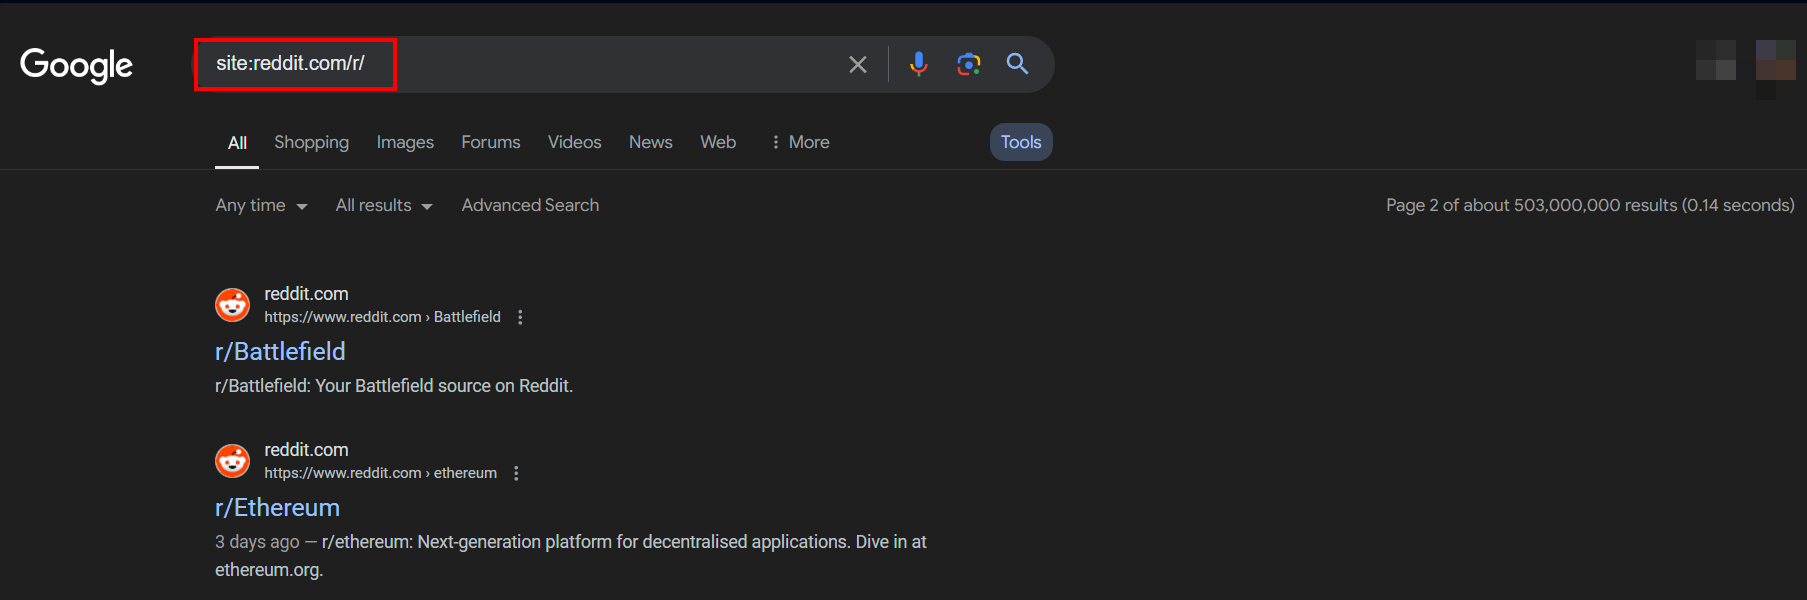Go to the News tab

(x=650, y=142)
